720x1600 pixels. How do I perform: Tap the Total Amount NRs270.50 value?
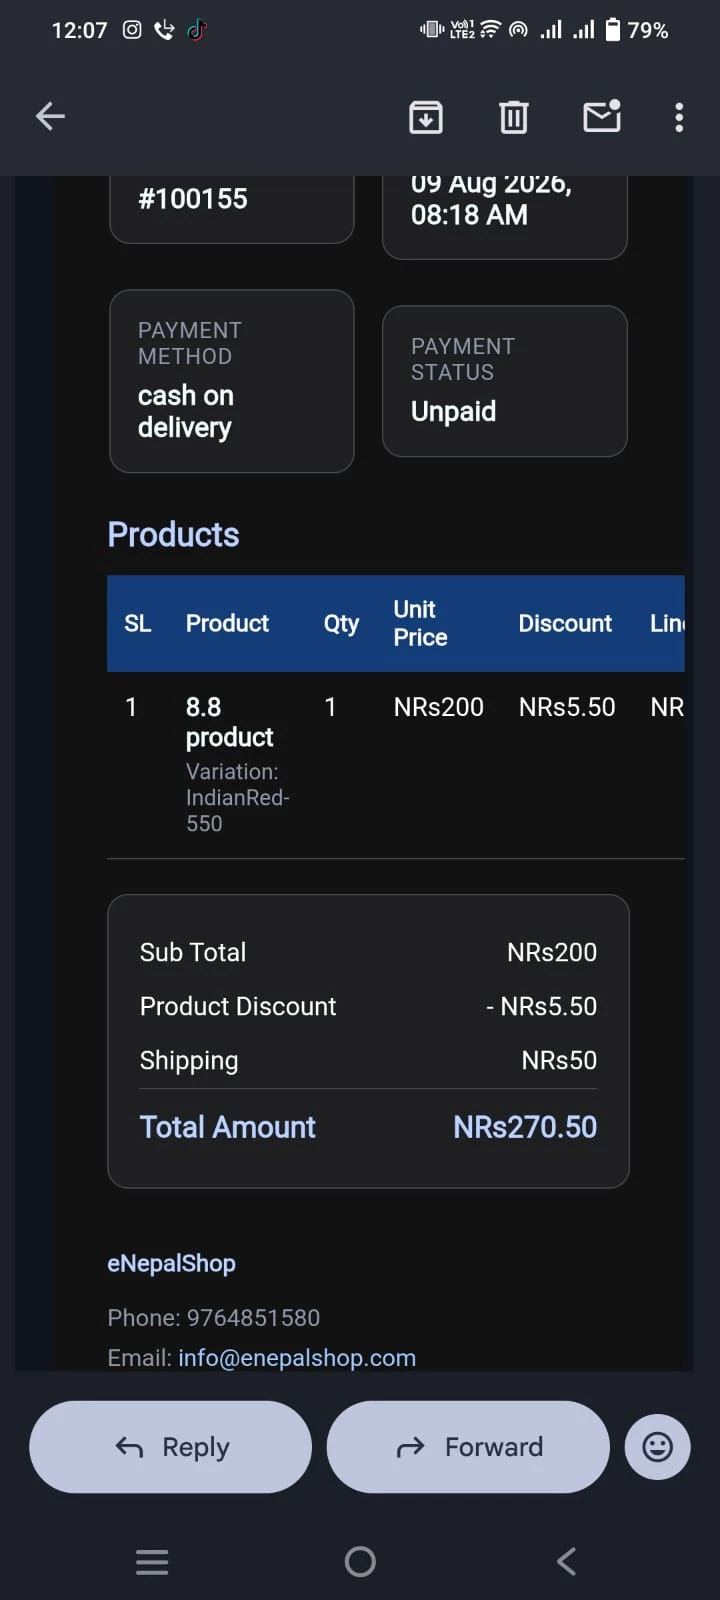[525, 1127]
